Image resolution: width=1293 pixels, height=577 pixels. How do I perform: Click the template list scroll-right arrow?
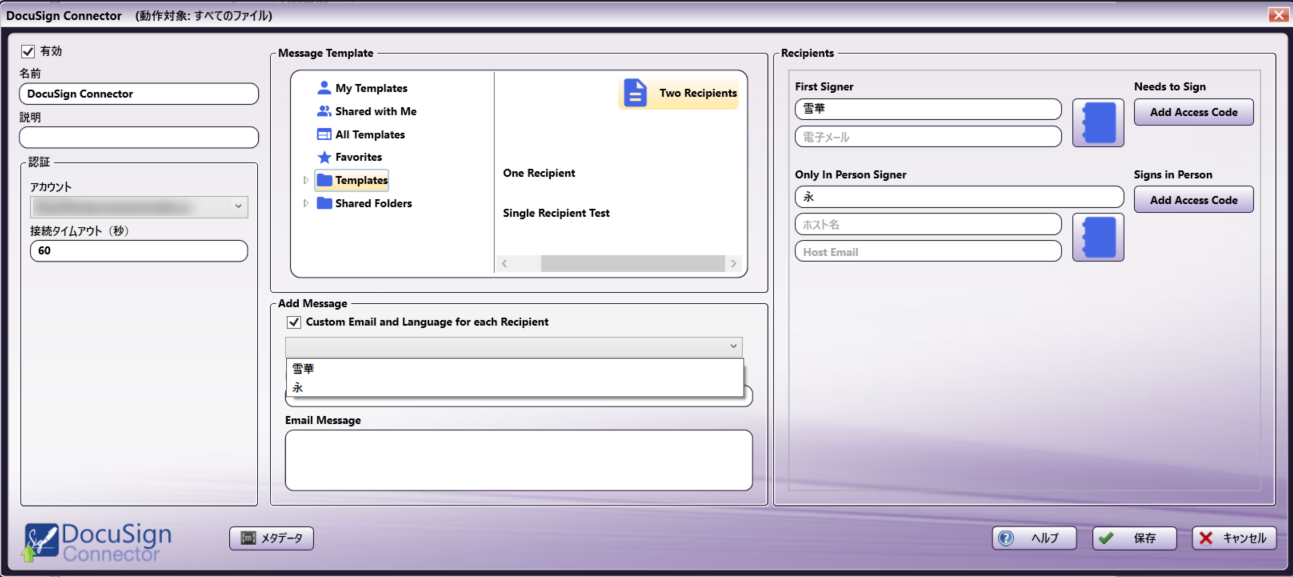tap(733, 264)
